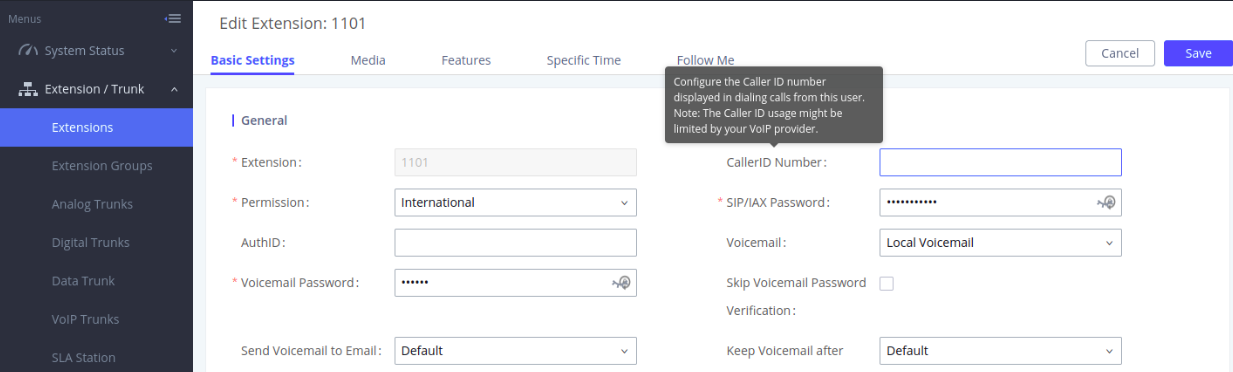The image size is (1233, 372).
Task: Click the Cancel button
Action: tap(1120, 53)
